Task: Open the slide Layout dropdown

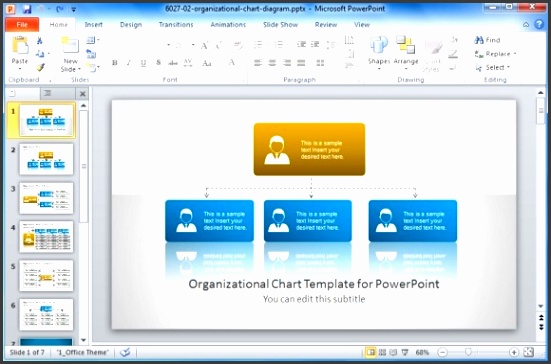Action: click(92, 40)
